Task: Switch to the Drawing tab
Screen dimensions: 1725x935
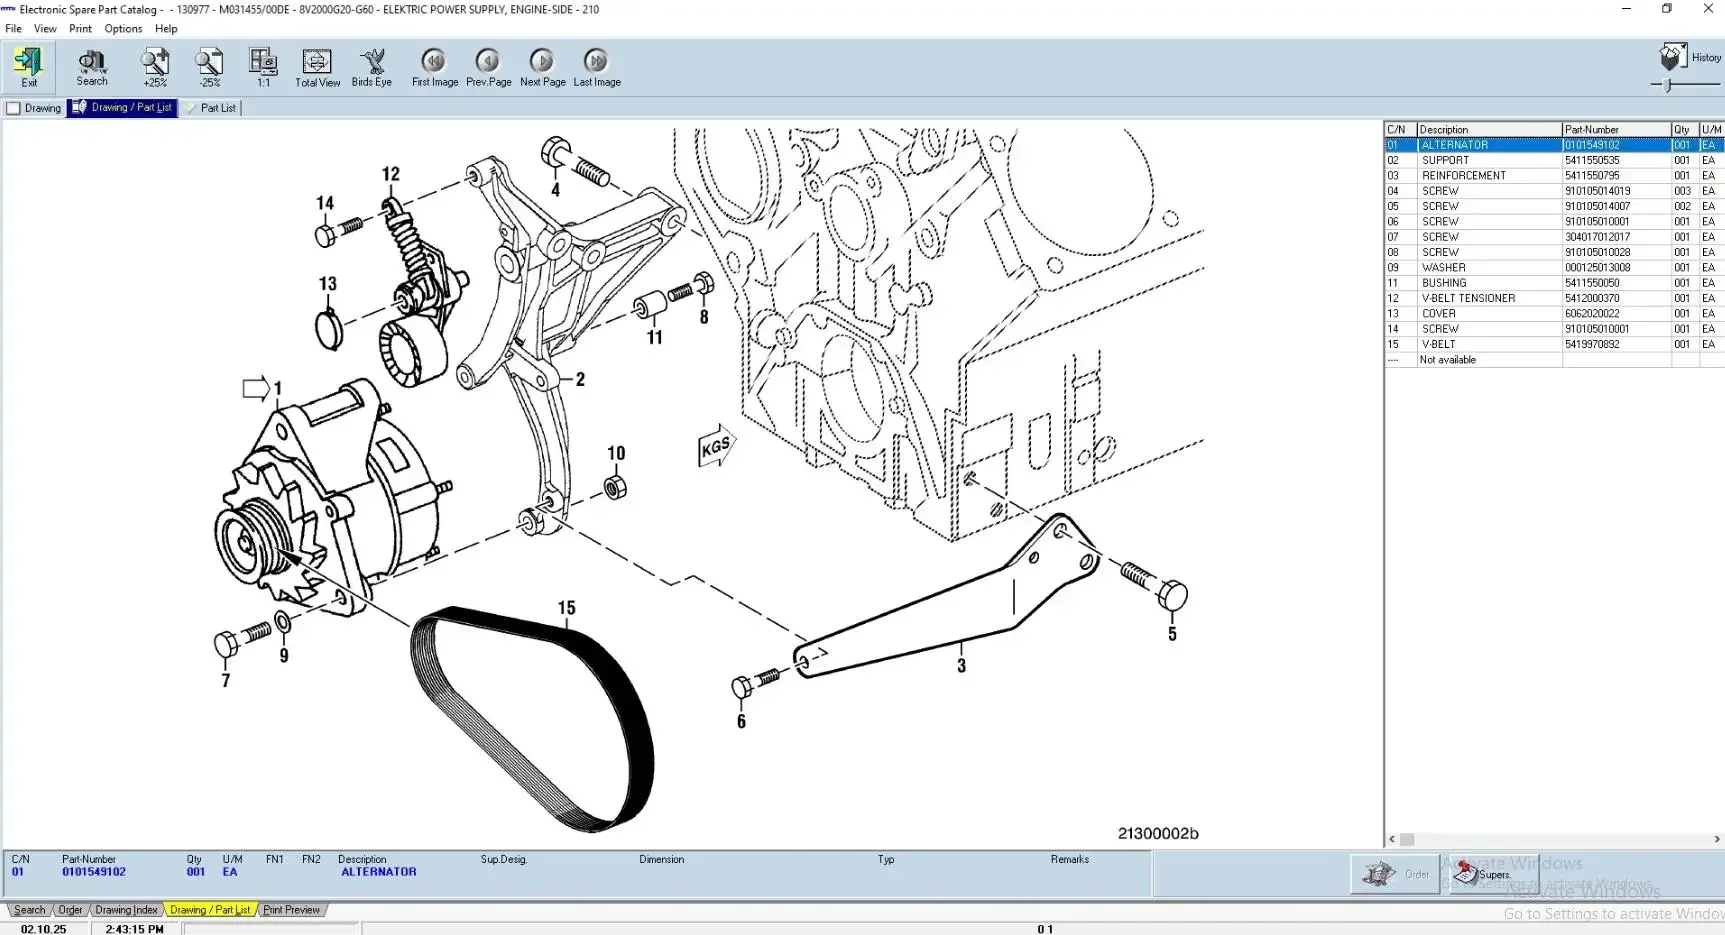Action: point(35,107)
